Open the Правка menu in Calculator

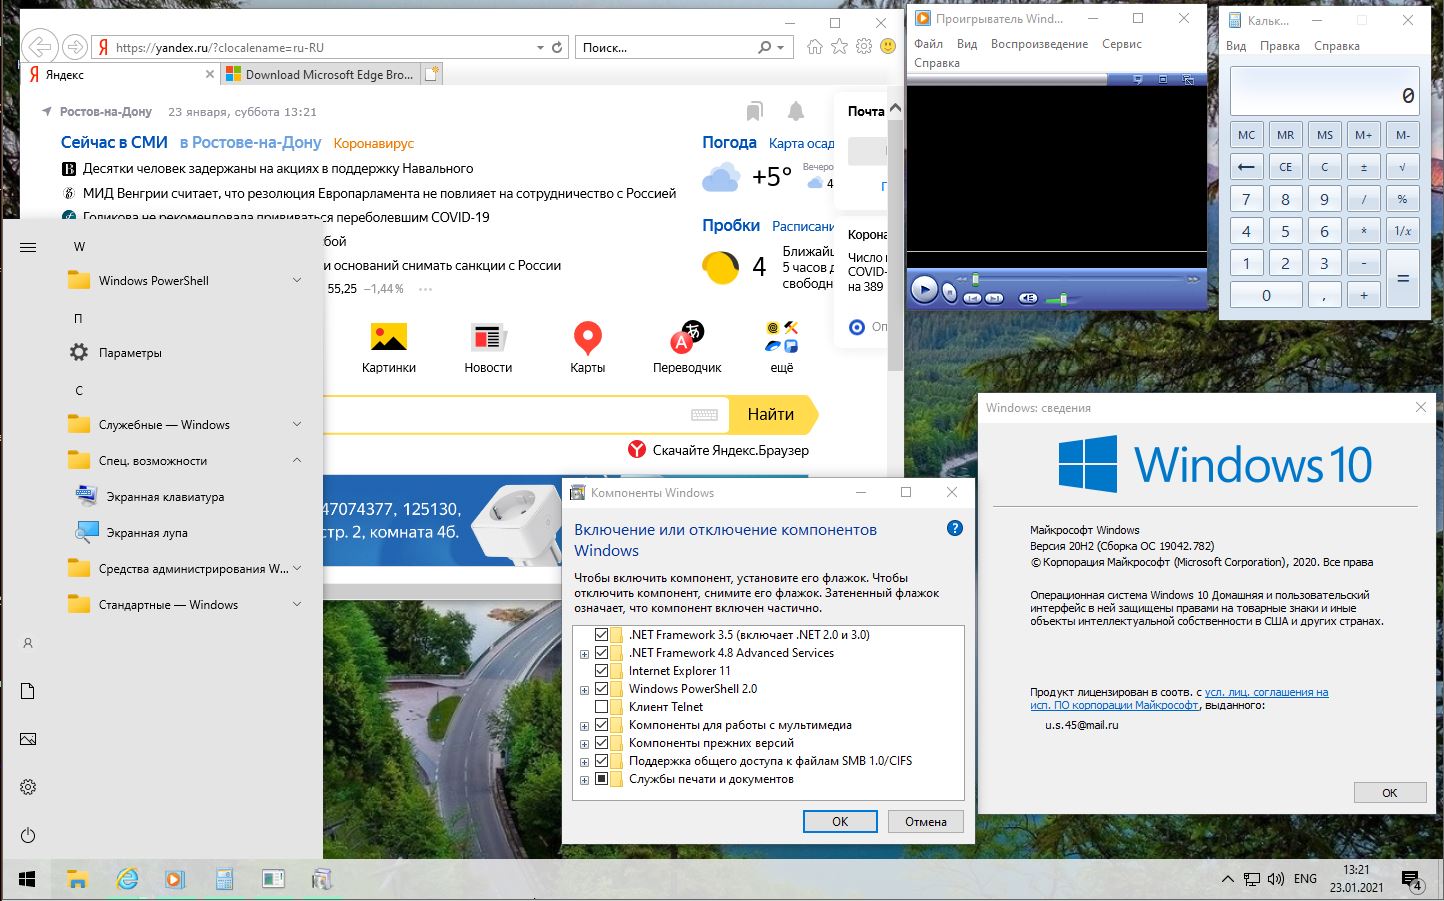pos(1279,46)
